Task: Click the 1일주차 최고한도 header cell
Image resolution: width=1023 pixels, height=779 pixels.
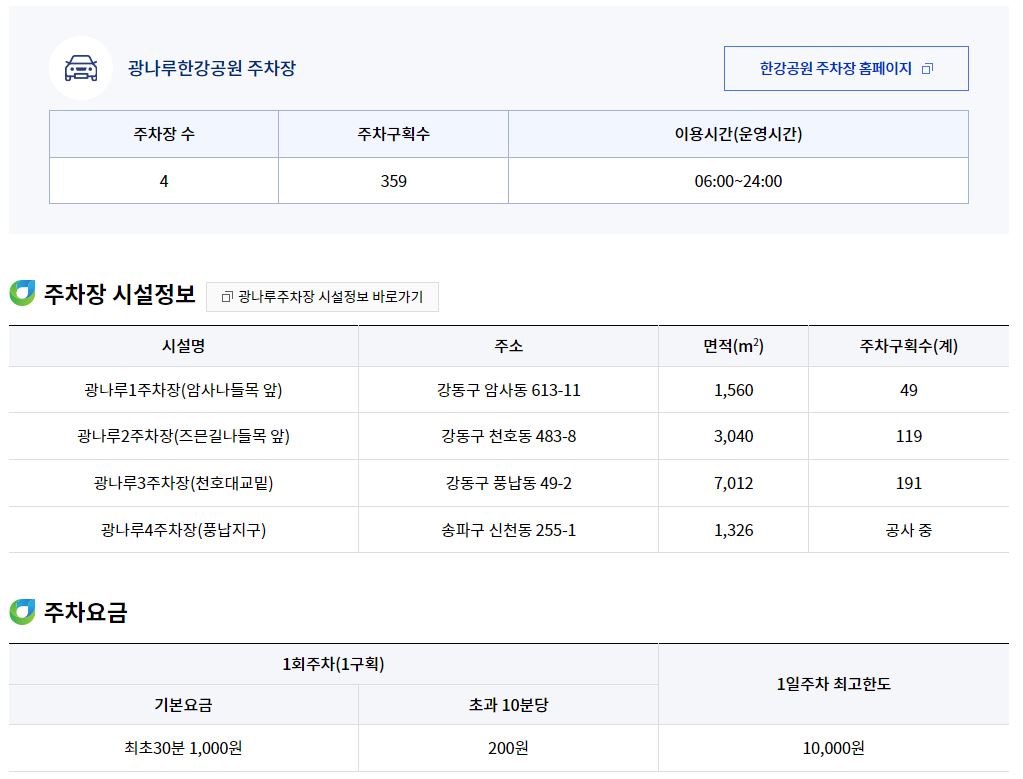Action: [x=833, y=684]
